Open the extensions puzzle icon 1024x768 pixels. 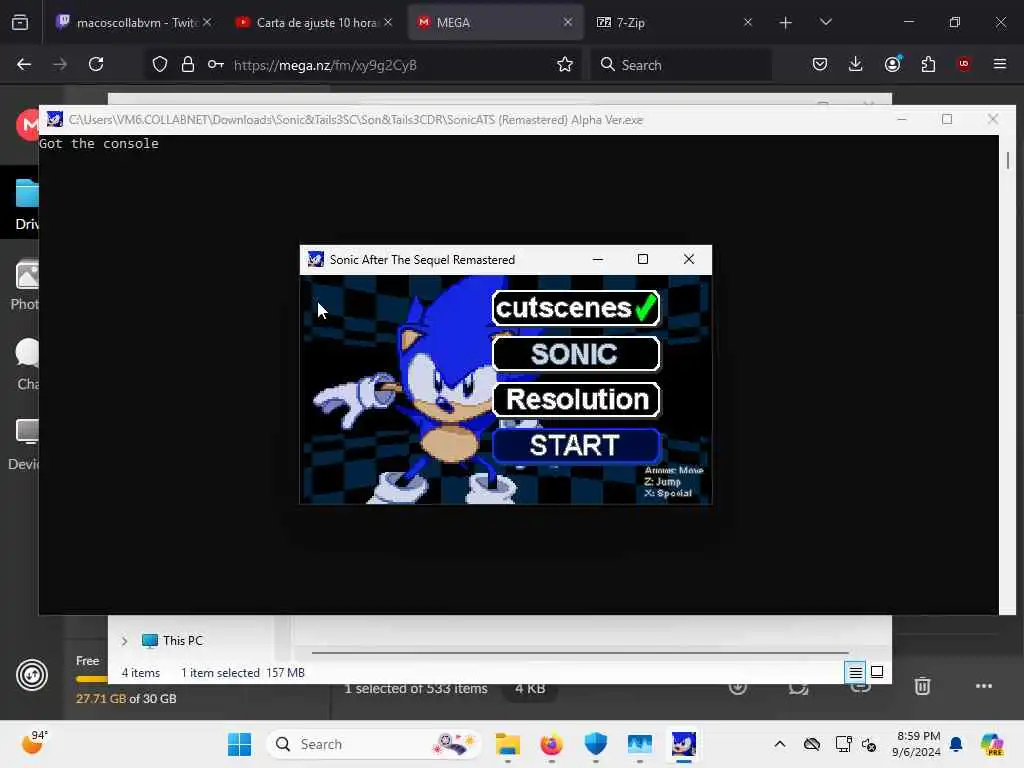tap(928, 64)
